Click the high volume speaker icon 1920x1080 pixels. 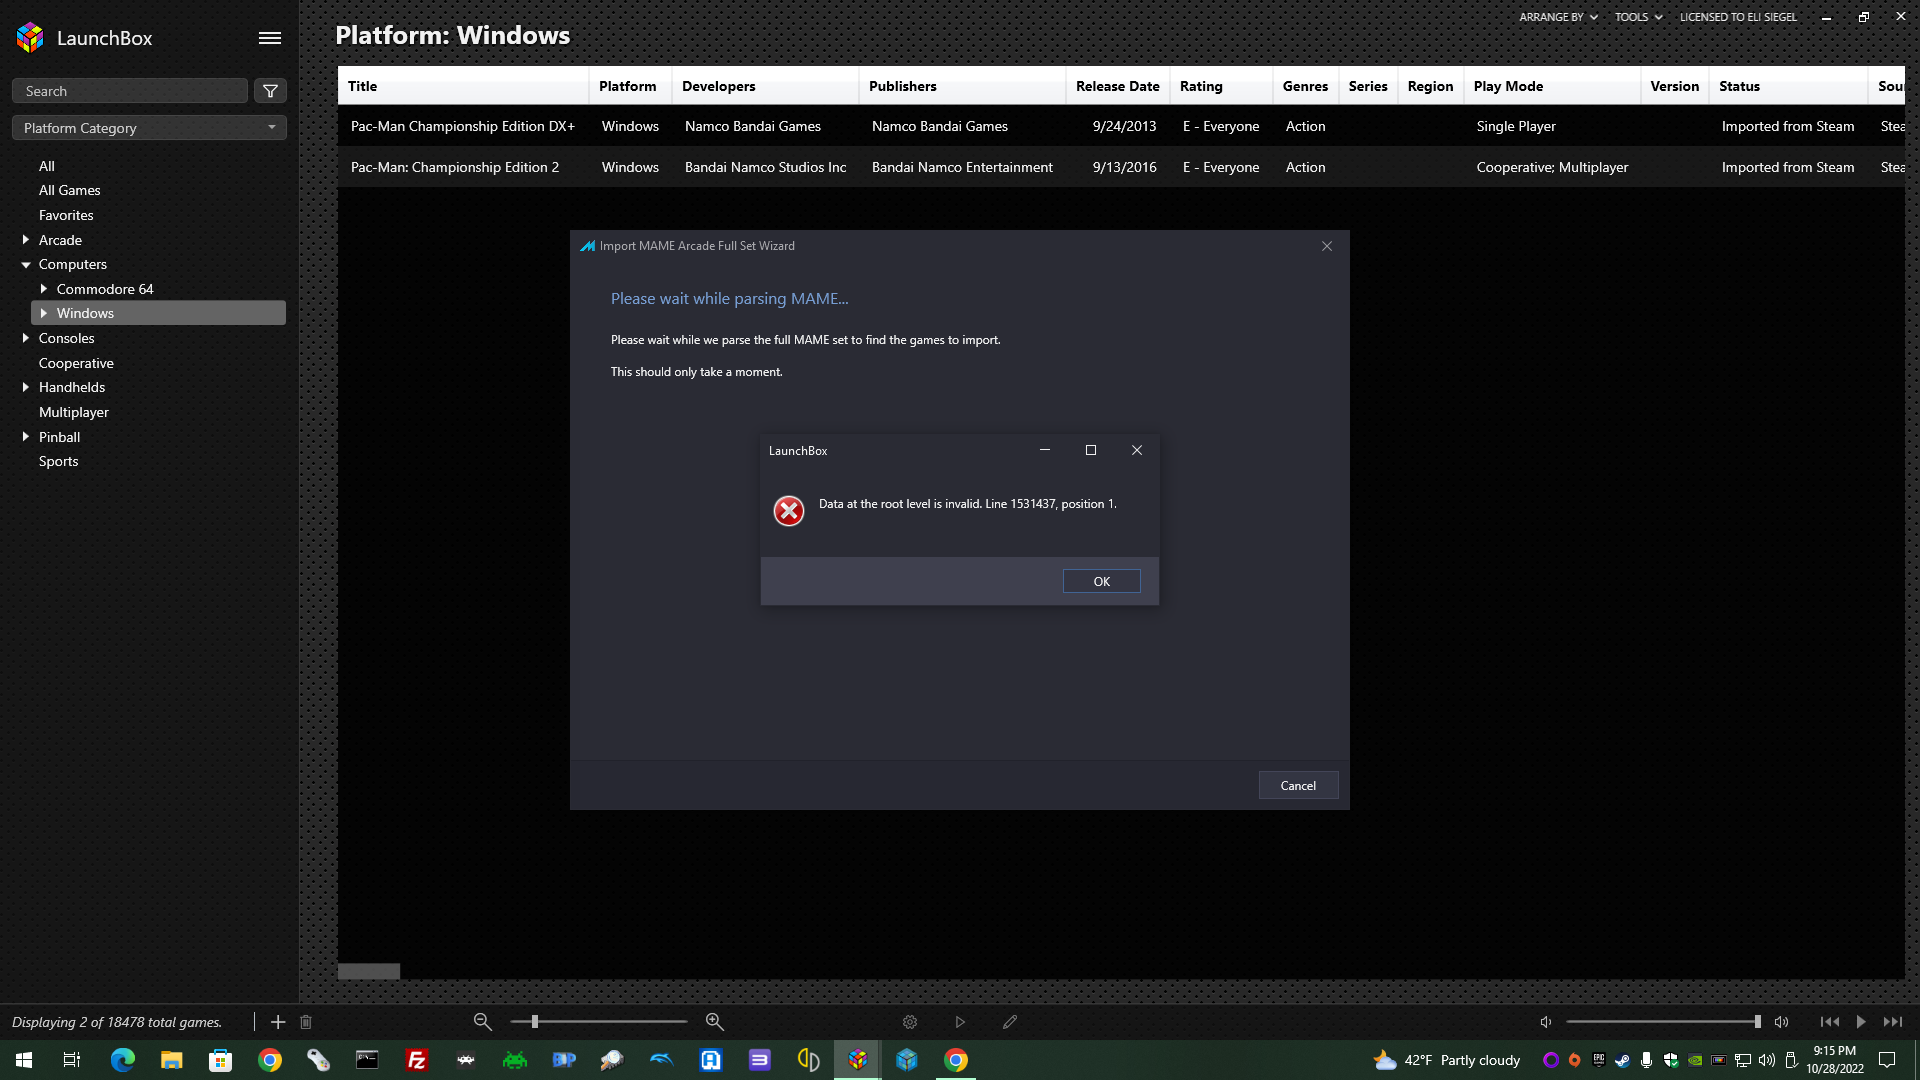click(1781, 1022)
